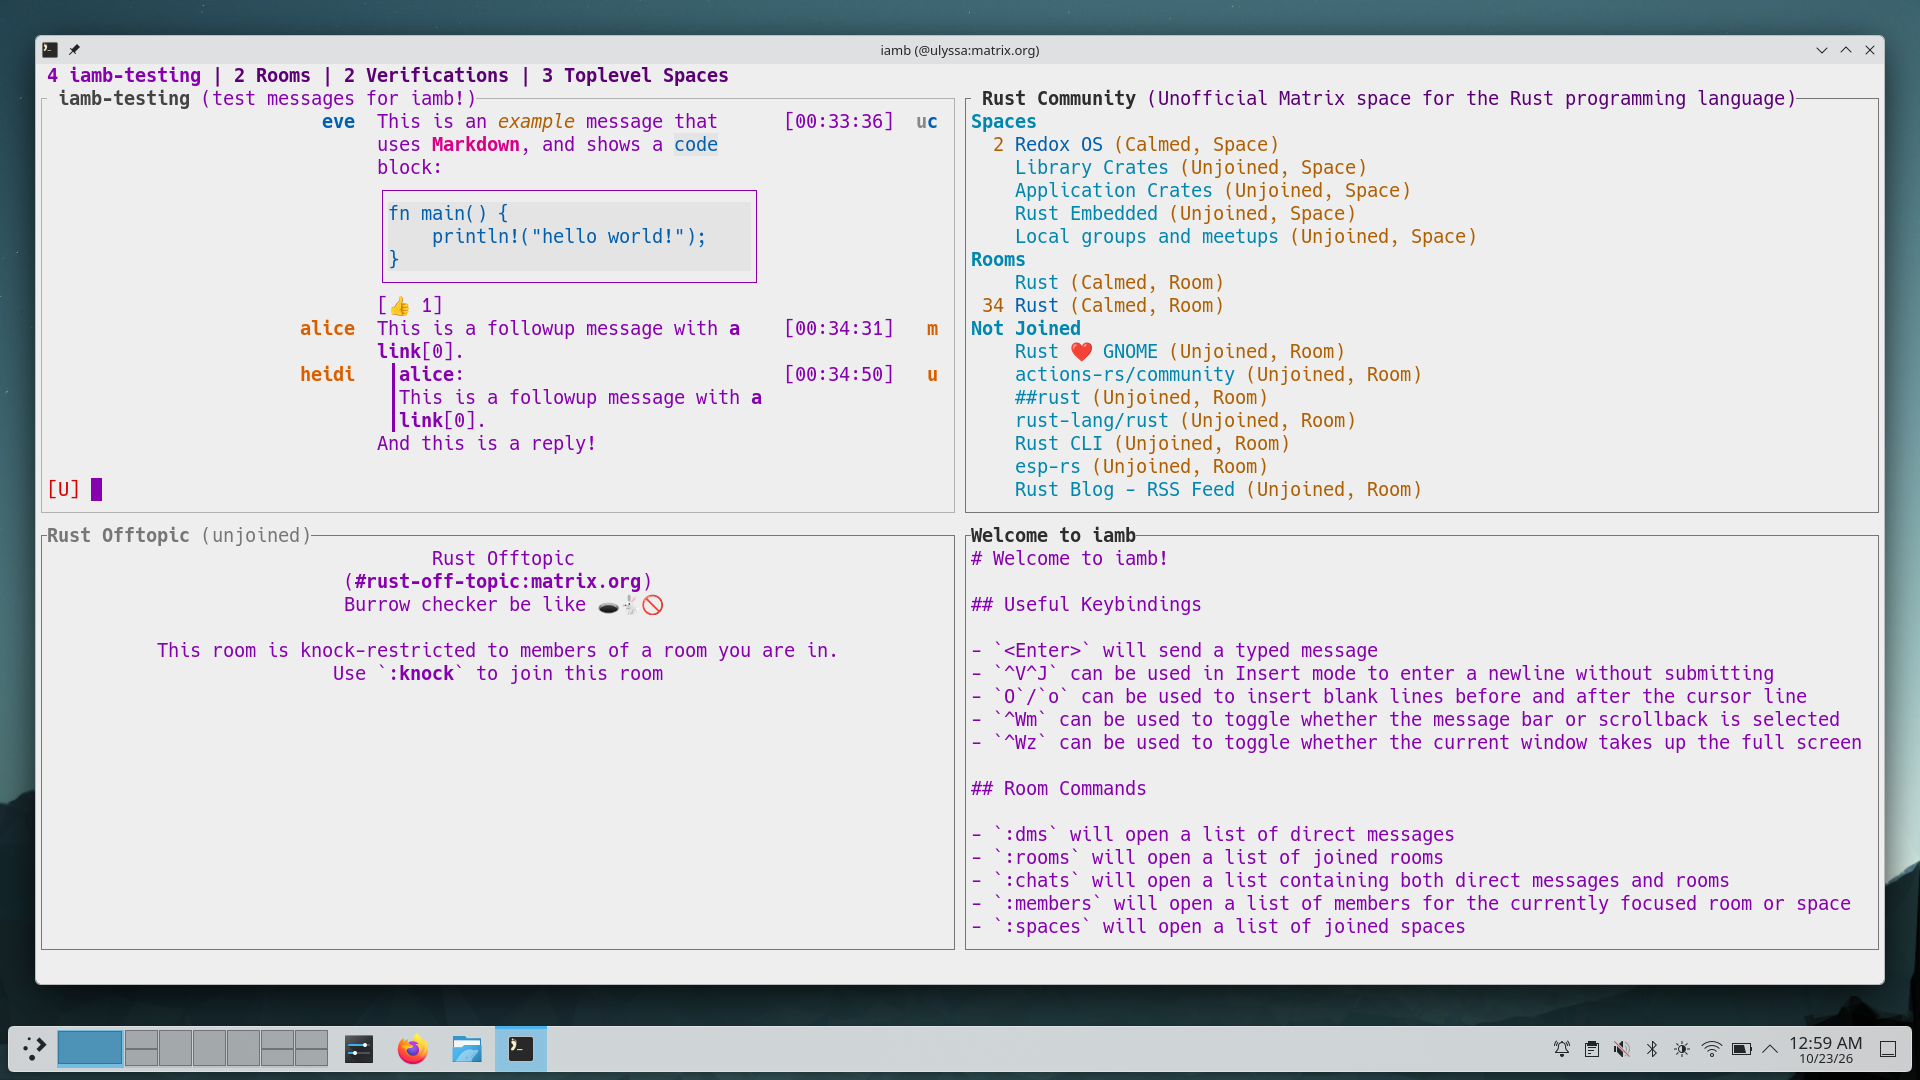Select the iamb-testing tab
This screenshot has width=1920, height=1080.
pos(124,76)
